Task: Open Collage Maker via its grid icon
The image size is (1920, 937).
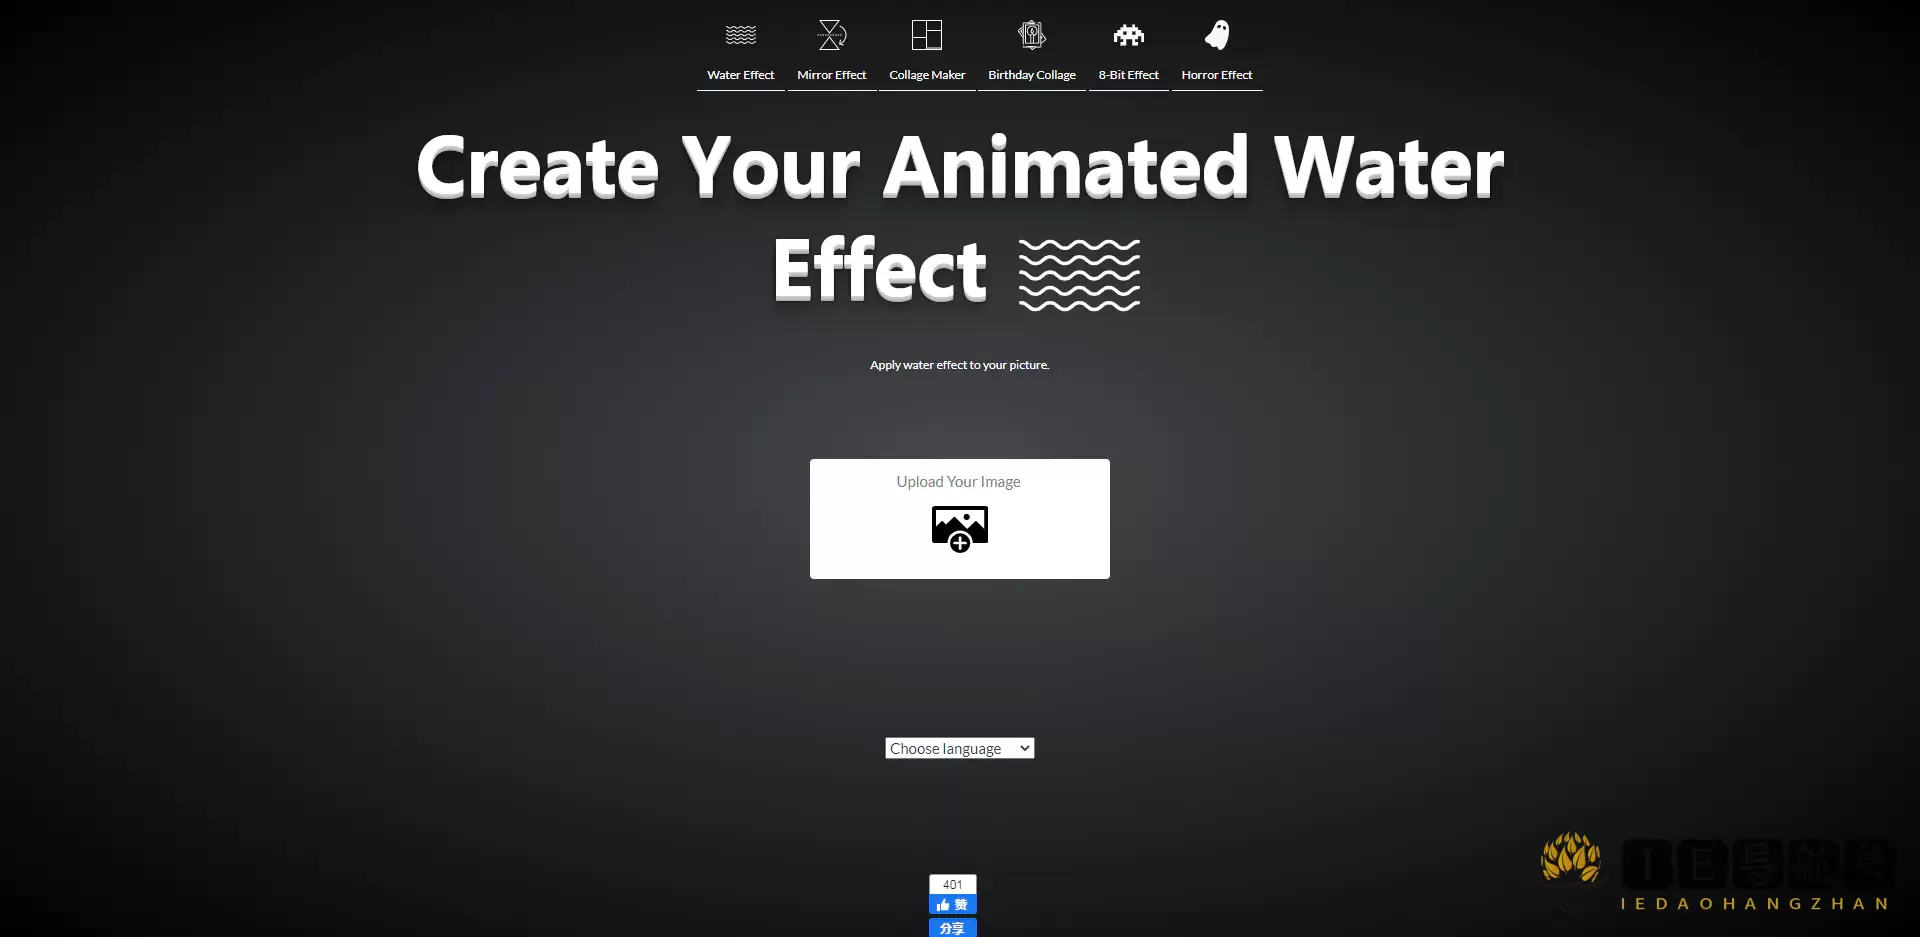Action: pos(927,34)
